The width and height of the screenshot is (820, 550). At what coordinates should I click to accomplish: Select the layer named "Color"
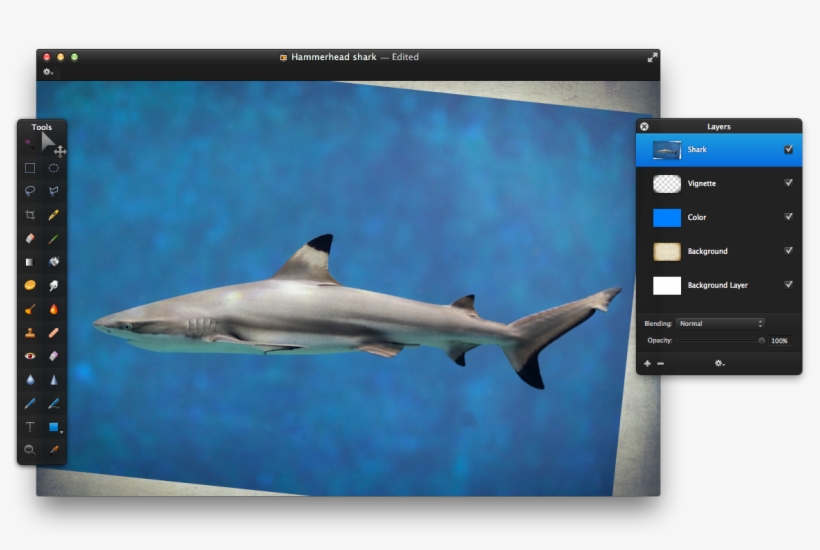coord(719,217)
